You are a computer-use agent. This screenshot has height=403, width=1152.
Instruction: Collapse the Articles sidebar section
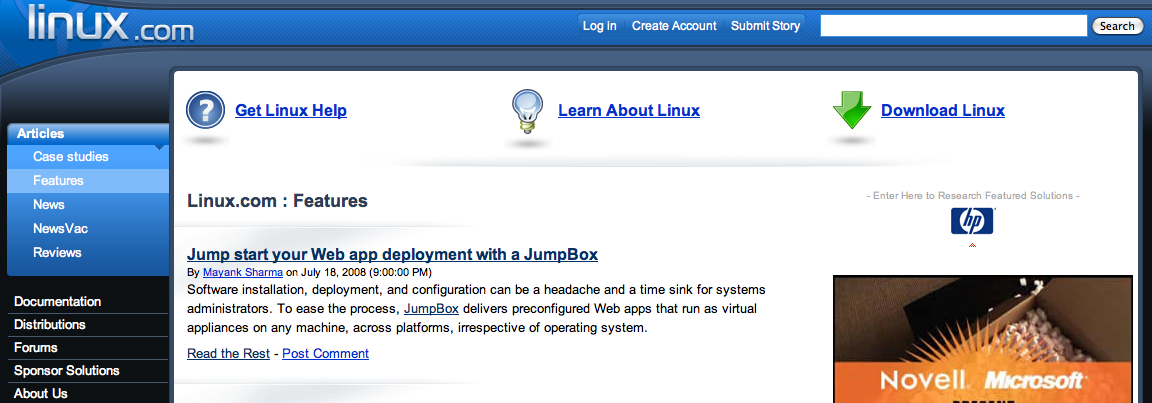88,134
